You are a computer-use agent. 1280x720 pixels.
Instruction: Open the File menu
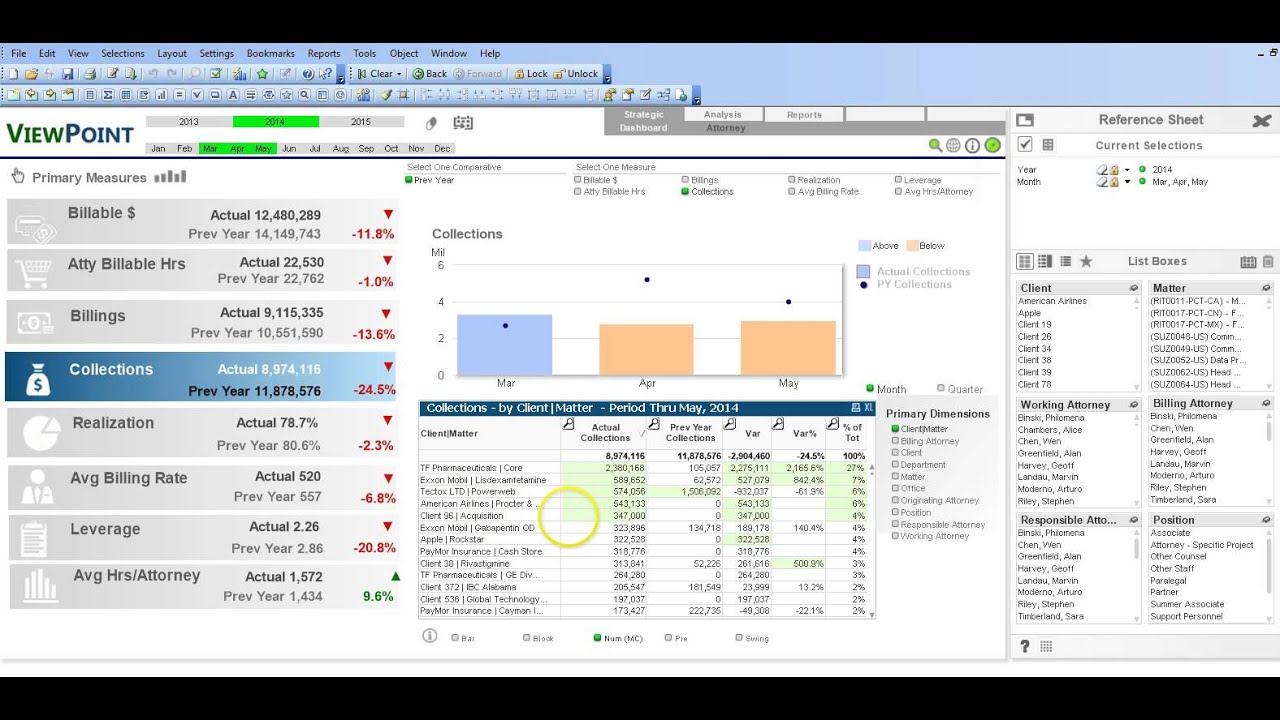pyautogui.click(x=19, y=54)
